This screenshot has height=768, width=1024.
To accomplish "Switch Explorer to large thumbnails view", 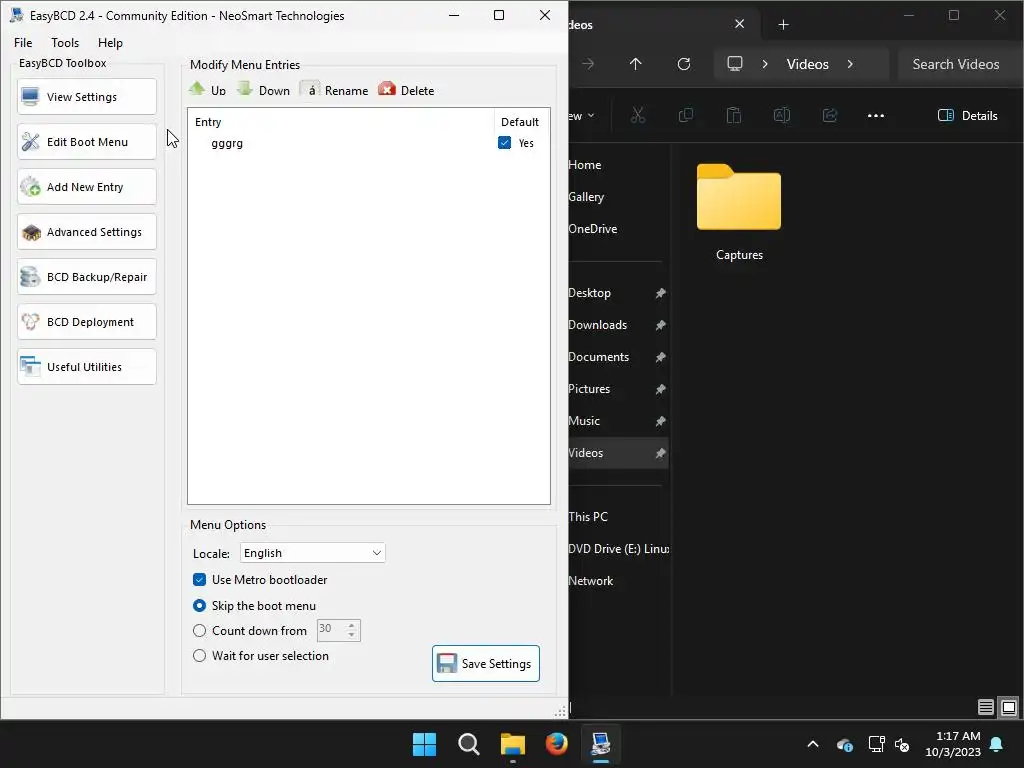I will point(1009,707).
